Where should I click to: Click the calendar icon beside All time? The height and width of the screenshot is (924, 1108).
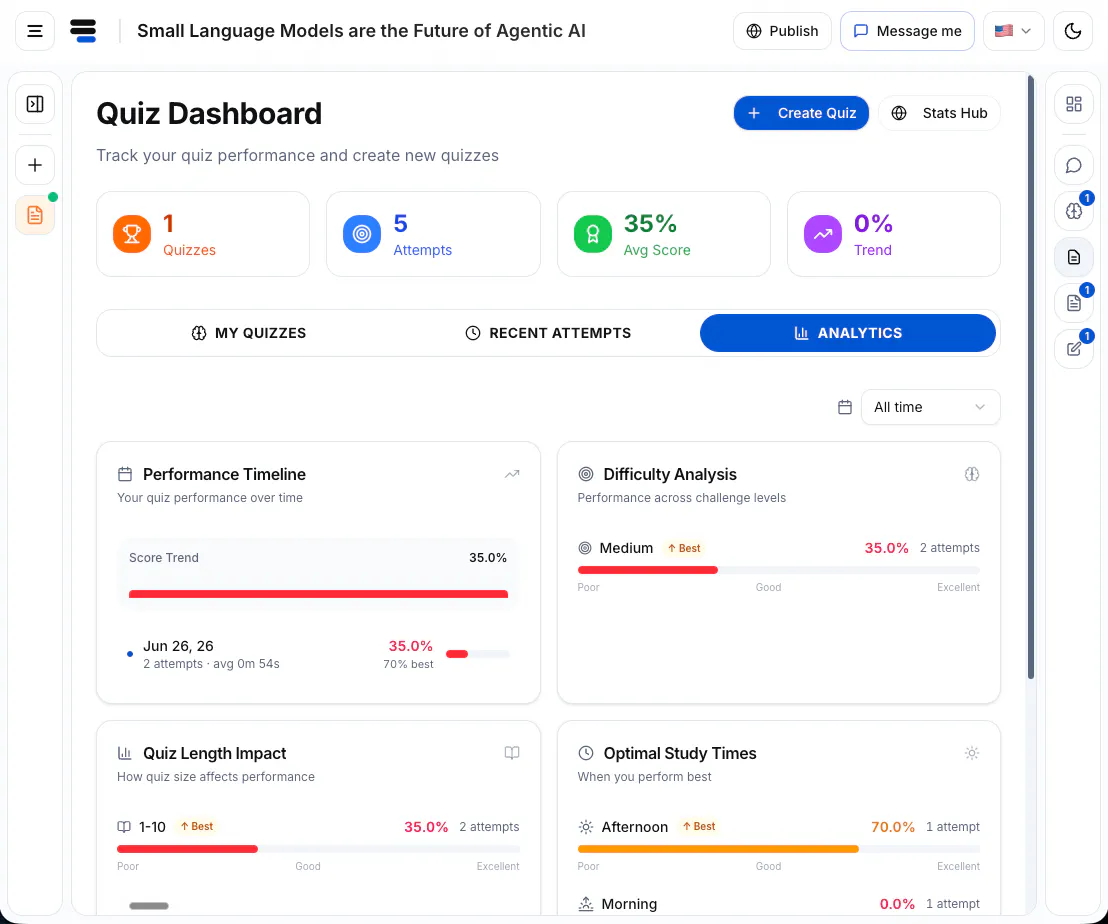coord(844,407)
